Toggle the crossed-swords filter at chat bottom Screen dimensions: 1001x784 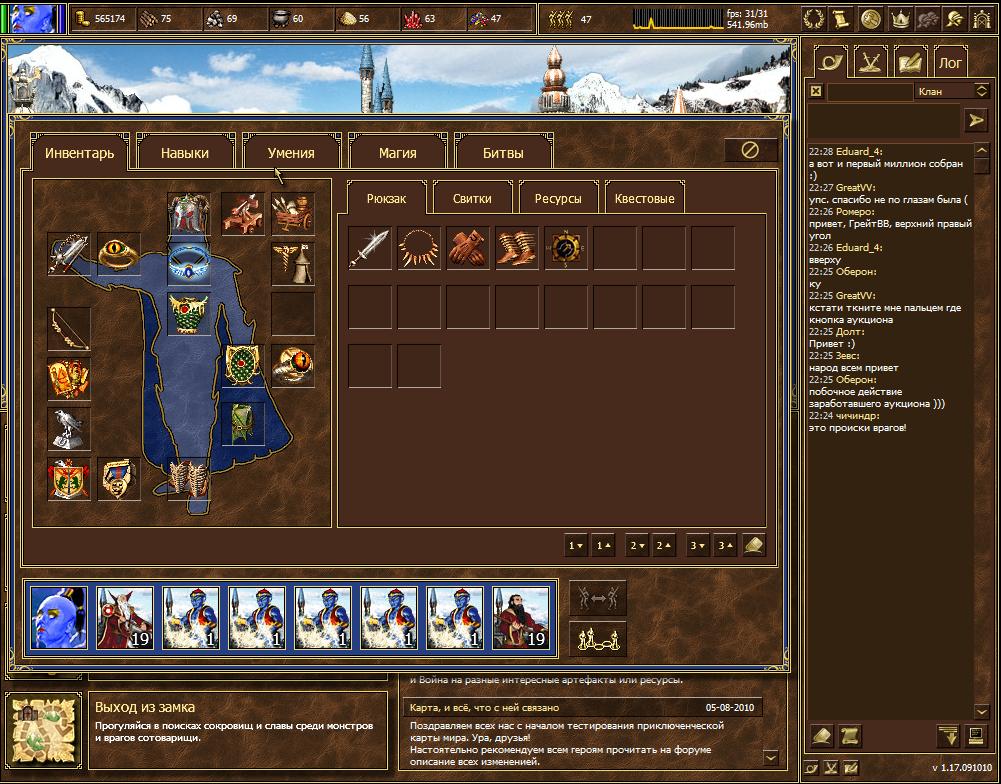click(831, 768)
